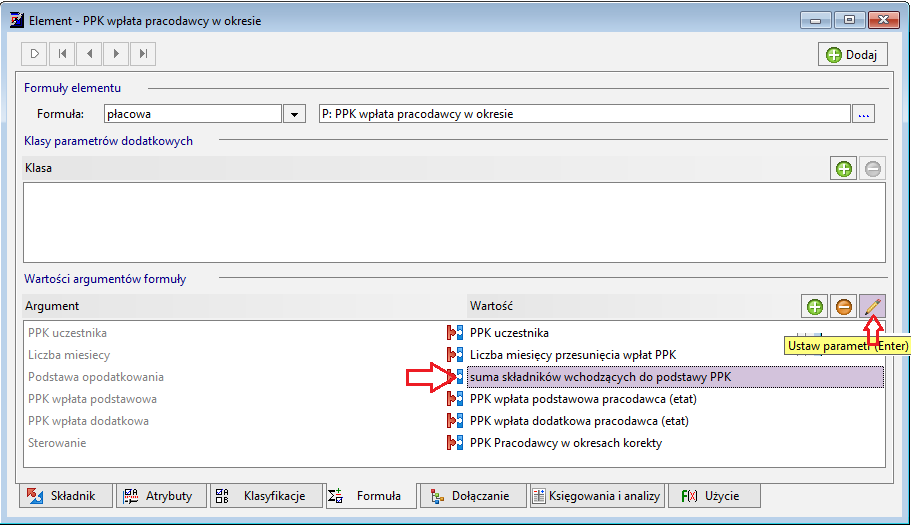Select argument 'PPK wpłata podstawowa'
Image resolution: width=911 pixels, height=528 pixels.
92,399
